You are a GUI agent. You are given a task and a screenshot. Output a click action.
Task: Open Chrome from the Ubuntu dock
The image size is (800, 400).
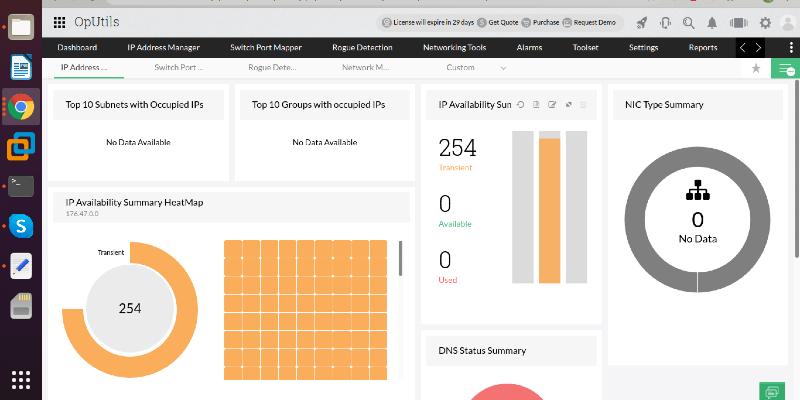(21, 107)
